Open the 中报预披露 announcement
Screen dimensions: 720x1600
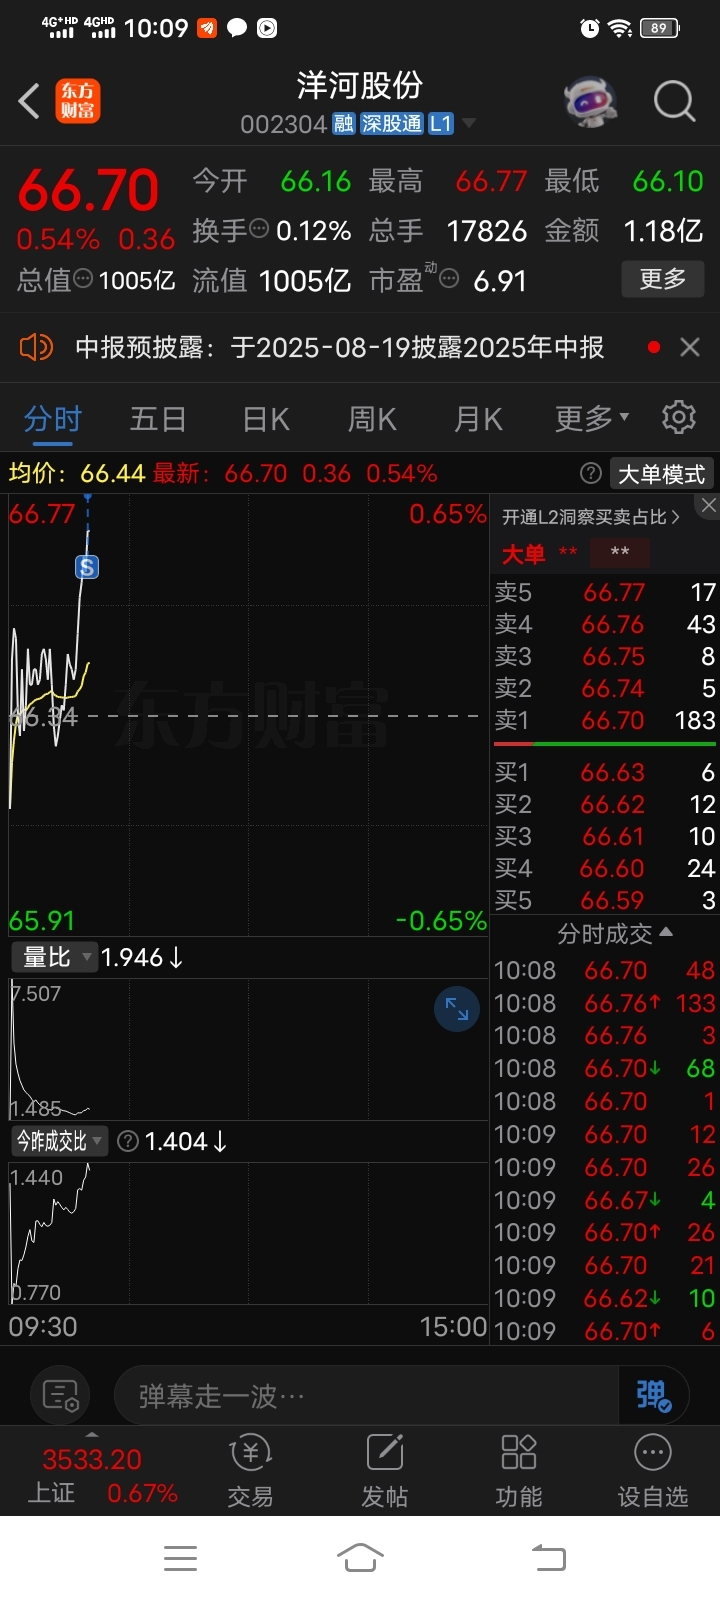(x=340, y=347)
